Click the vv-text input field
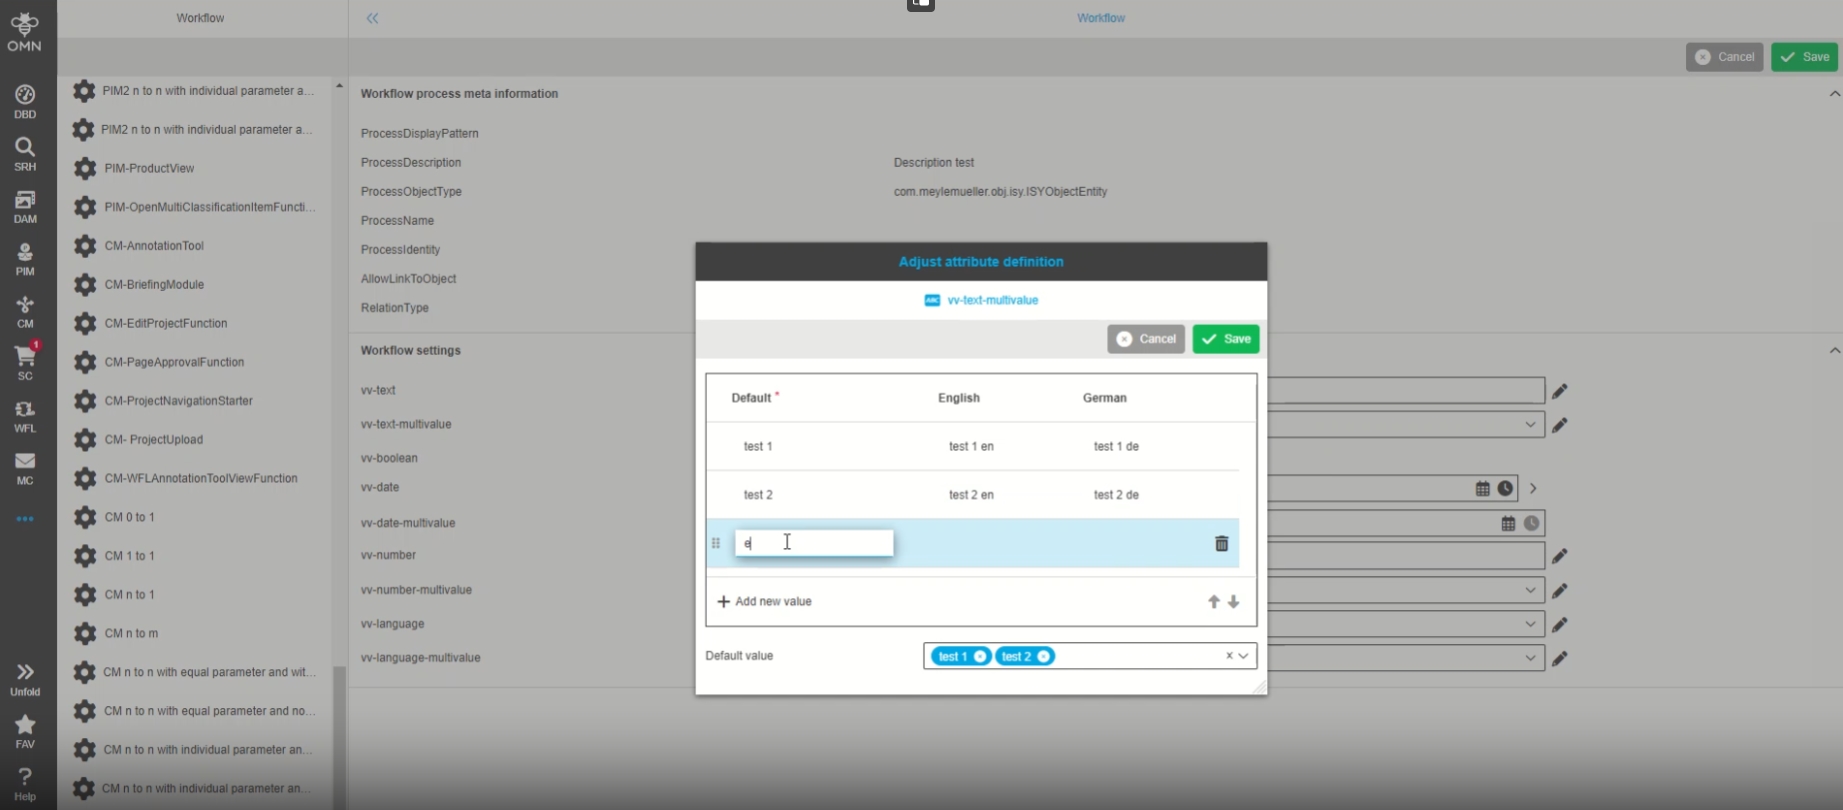 [1406, 390]
